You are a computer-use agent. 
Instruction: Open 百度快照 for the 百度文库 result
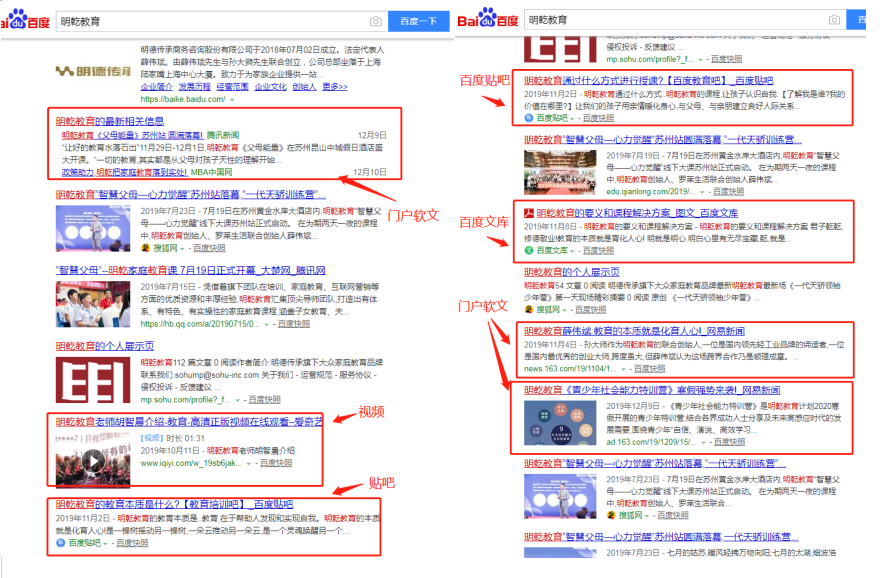pos(599,250)
